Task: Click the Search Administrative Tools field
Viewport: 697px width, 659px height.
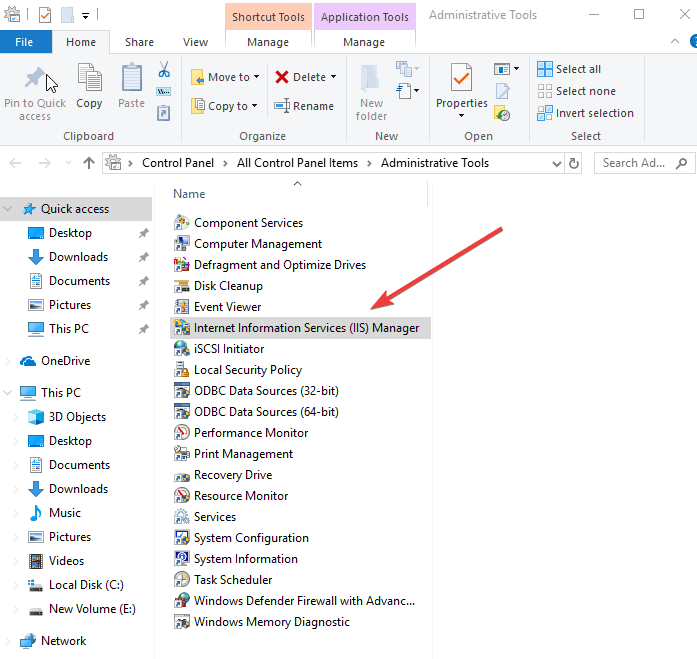Action: coord(640,163)
